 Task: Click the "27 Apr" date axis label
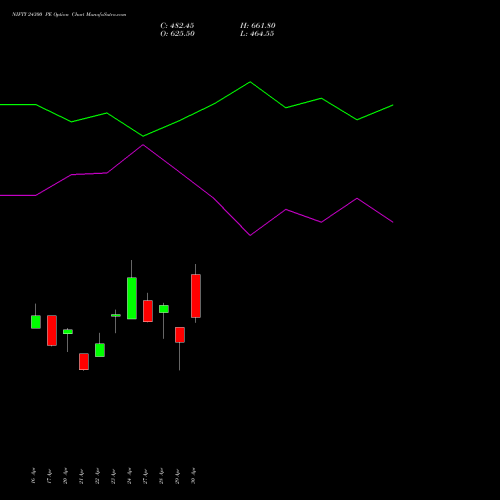145,476
